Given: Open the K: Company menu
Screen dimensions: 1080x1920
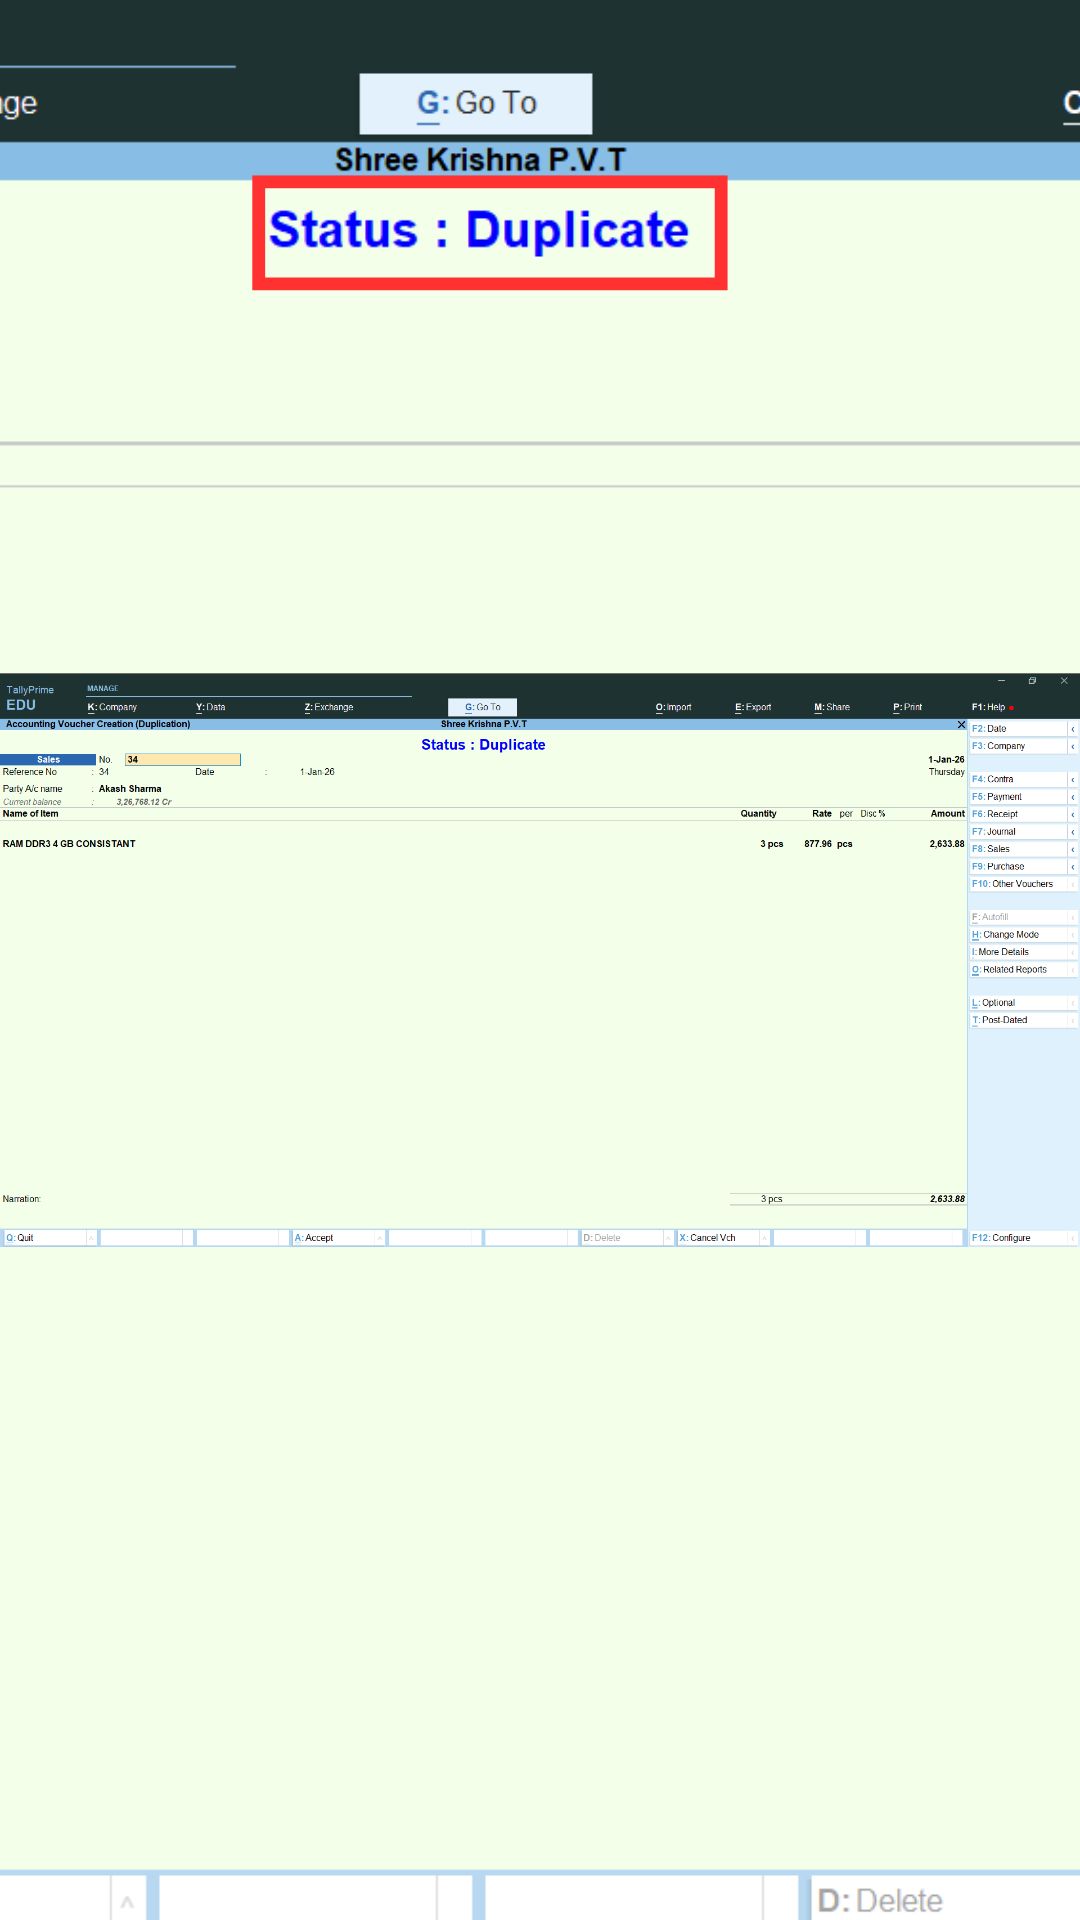Looking at the screenshot, I should [x=112, y=707].
